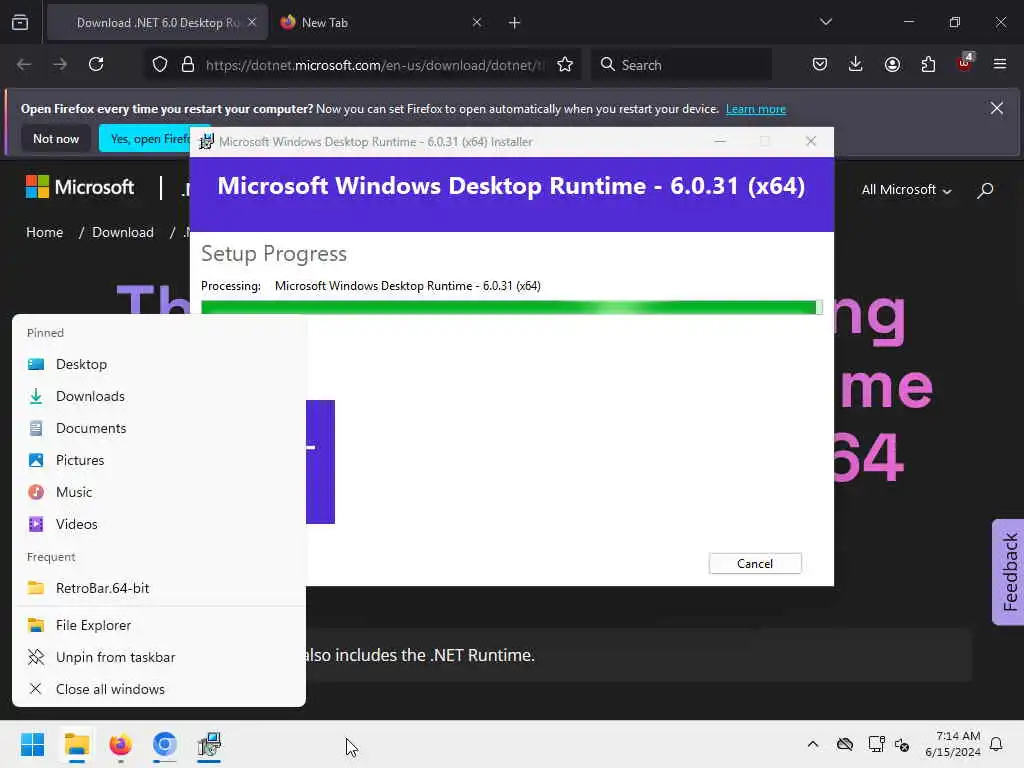Screen dimensions: 1024x768
Task: Show hidden system tray icons
Action: [x=812, y=744]
